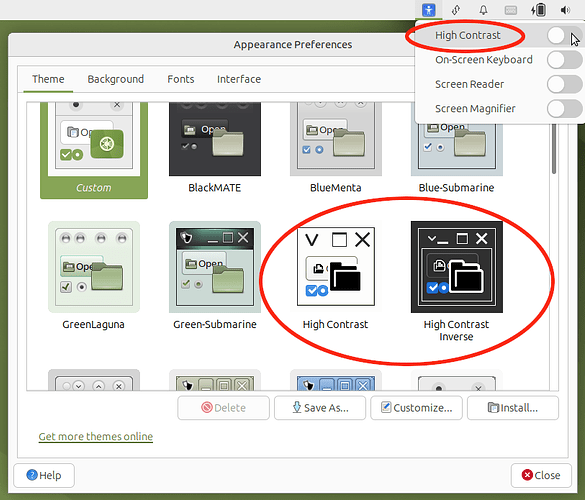Click the battery power indicator
The width and height of the screenshot is (585, 500).
(538, 10)
